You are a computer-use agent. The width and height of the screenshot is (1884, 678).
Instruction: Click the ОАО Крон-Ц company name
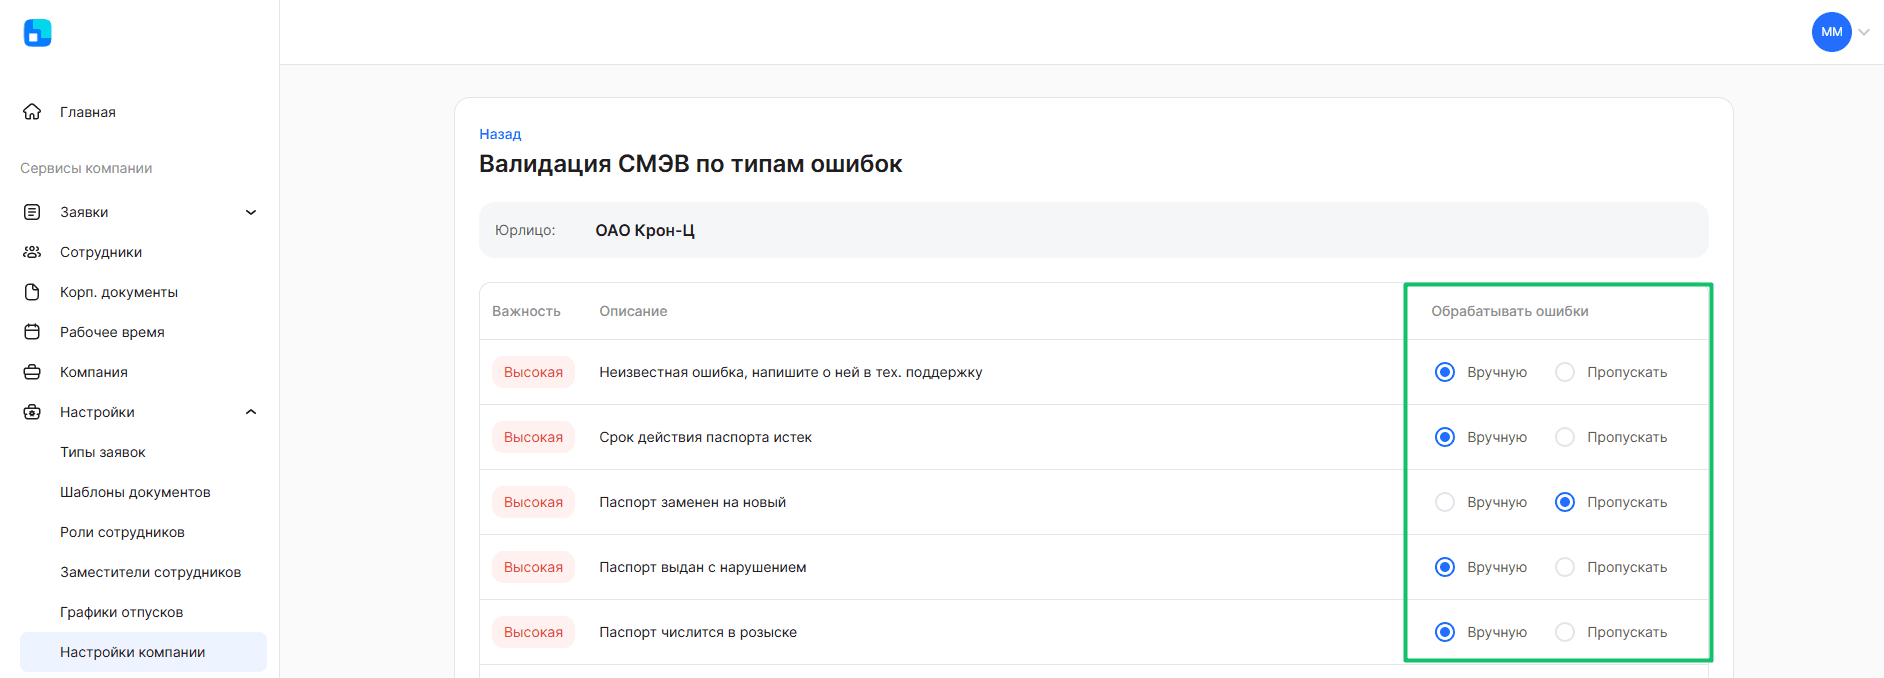click(645, 230)
